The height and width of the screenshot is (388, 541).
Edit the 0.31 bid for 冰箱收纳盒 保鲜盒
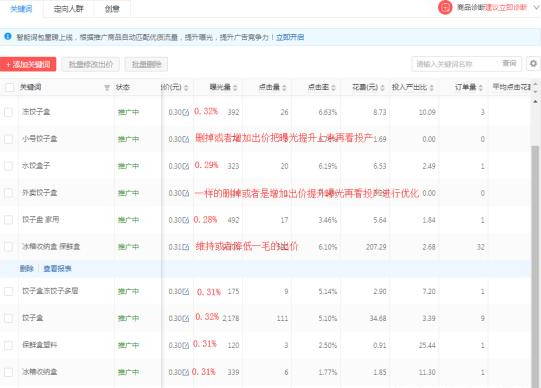[186, 247]
